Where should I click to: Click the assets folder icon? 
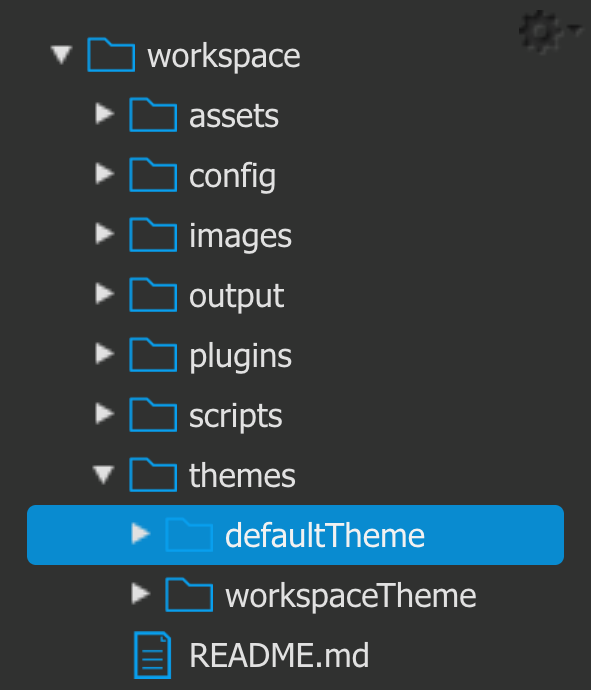[153, 114]
